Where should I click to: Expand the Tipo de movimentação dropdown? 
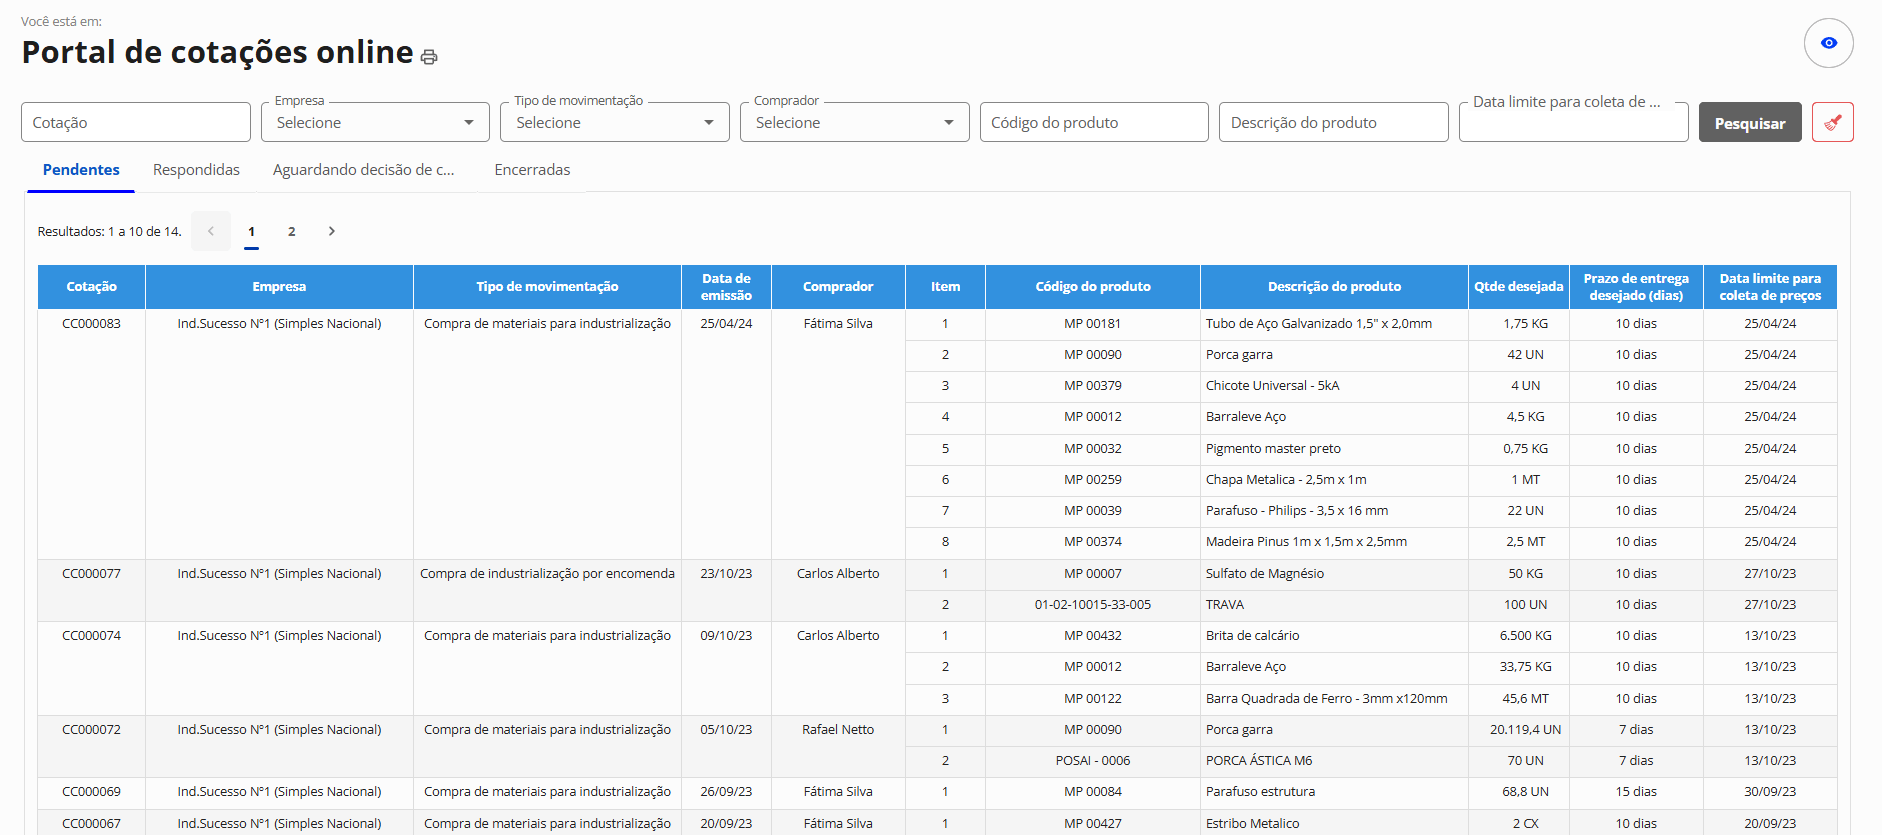pos(614,122)
